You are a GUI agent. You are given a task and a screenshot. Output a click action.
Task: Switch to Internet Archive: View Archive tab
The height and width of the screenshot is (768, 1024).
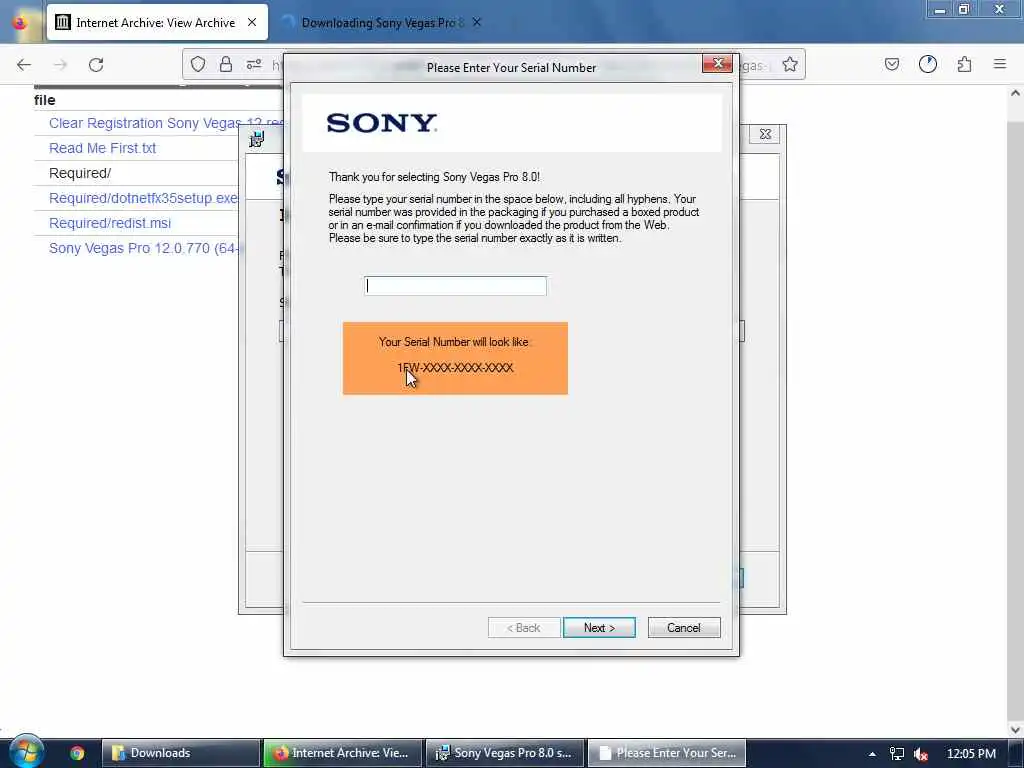157,23
